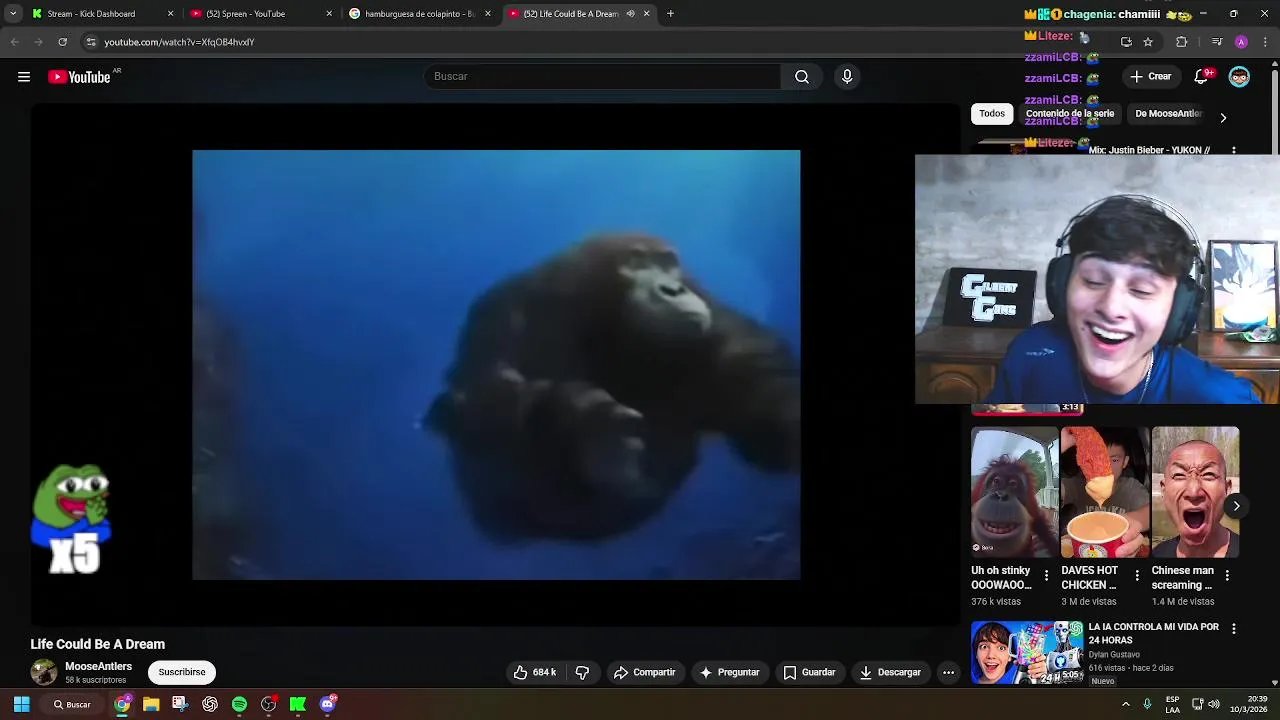This screenshot has height=720, width=1280.
Task: Select the Todos filter chip
Action: click(x=992, y=114)
